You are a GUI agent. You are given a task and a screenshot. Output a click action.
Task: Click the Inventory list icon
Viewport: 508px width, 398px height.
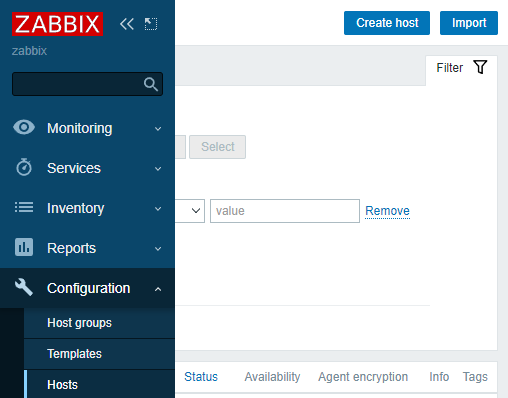(24, 207)
